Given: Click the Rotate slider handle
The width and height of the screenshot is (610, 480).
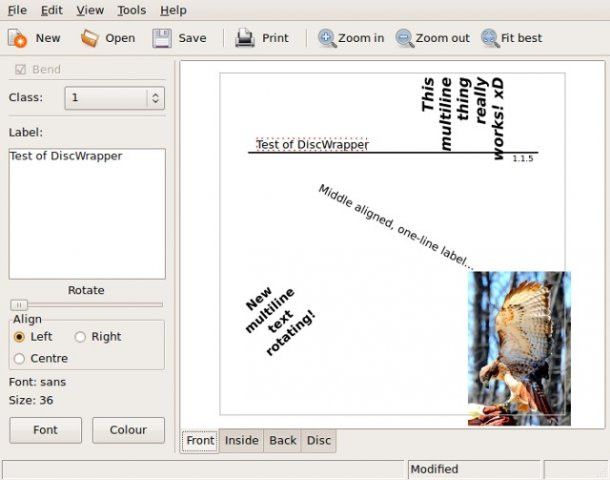Looking at the screenshot, I should [19, 305].
